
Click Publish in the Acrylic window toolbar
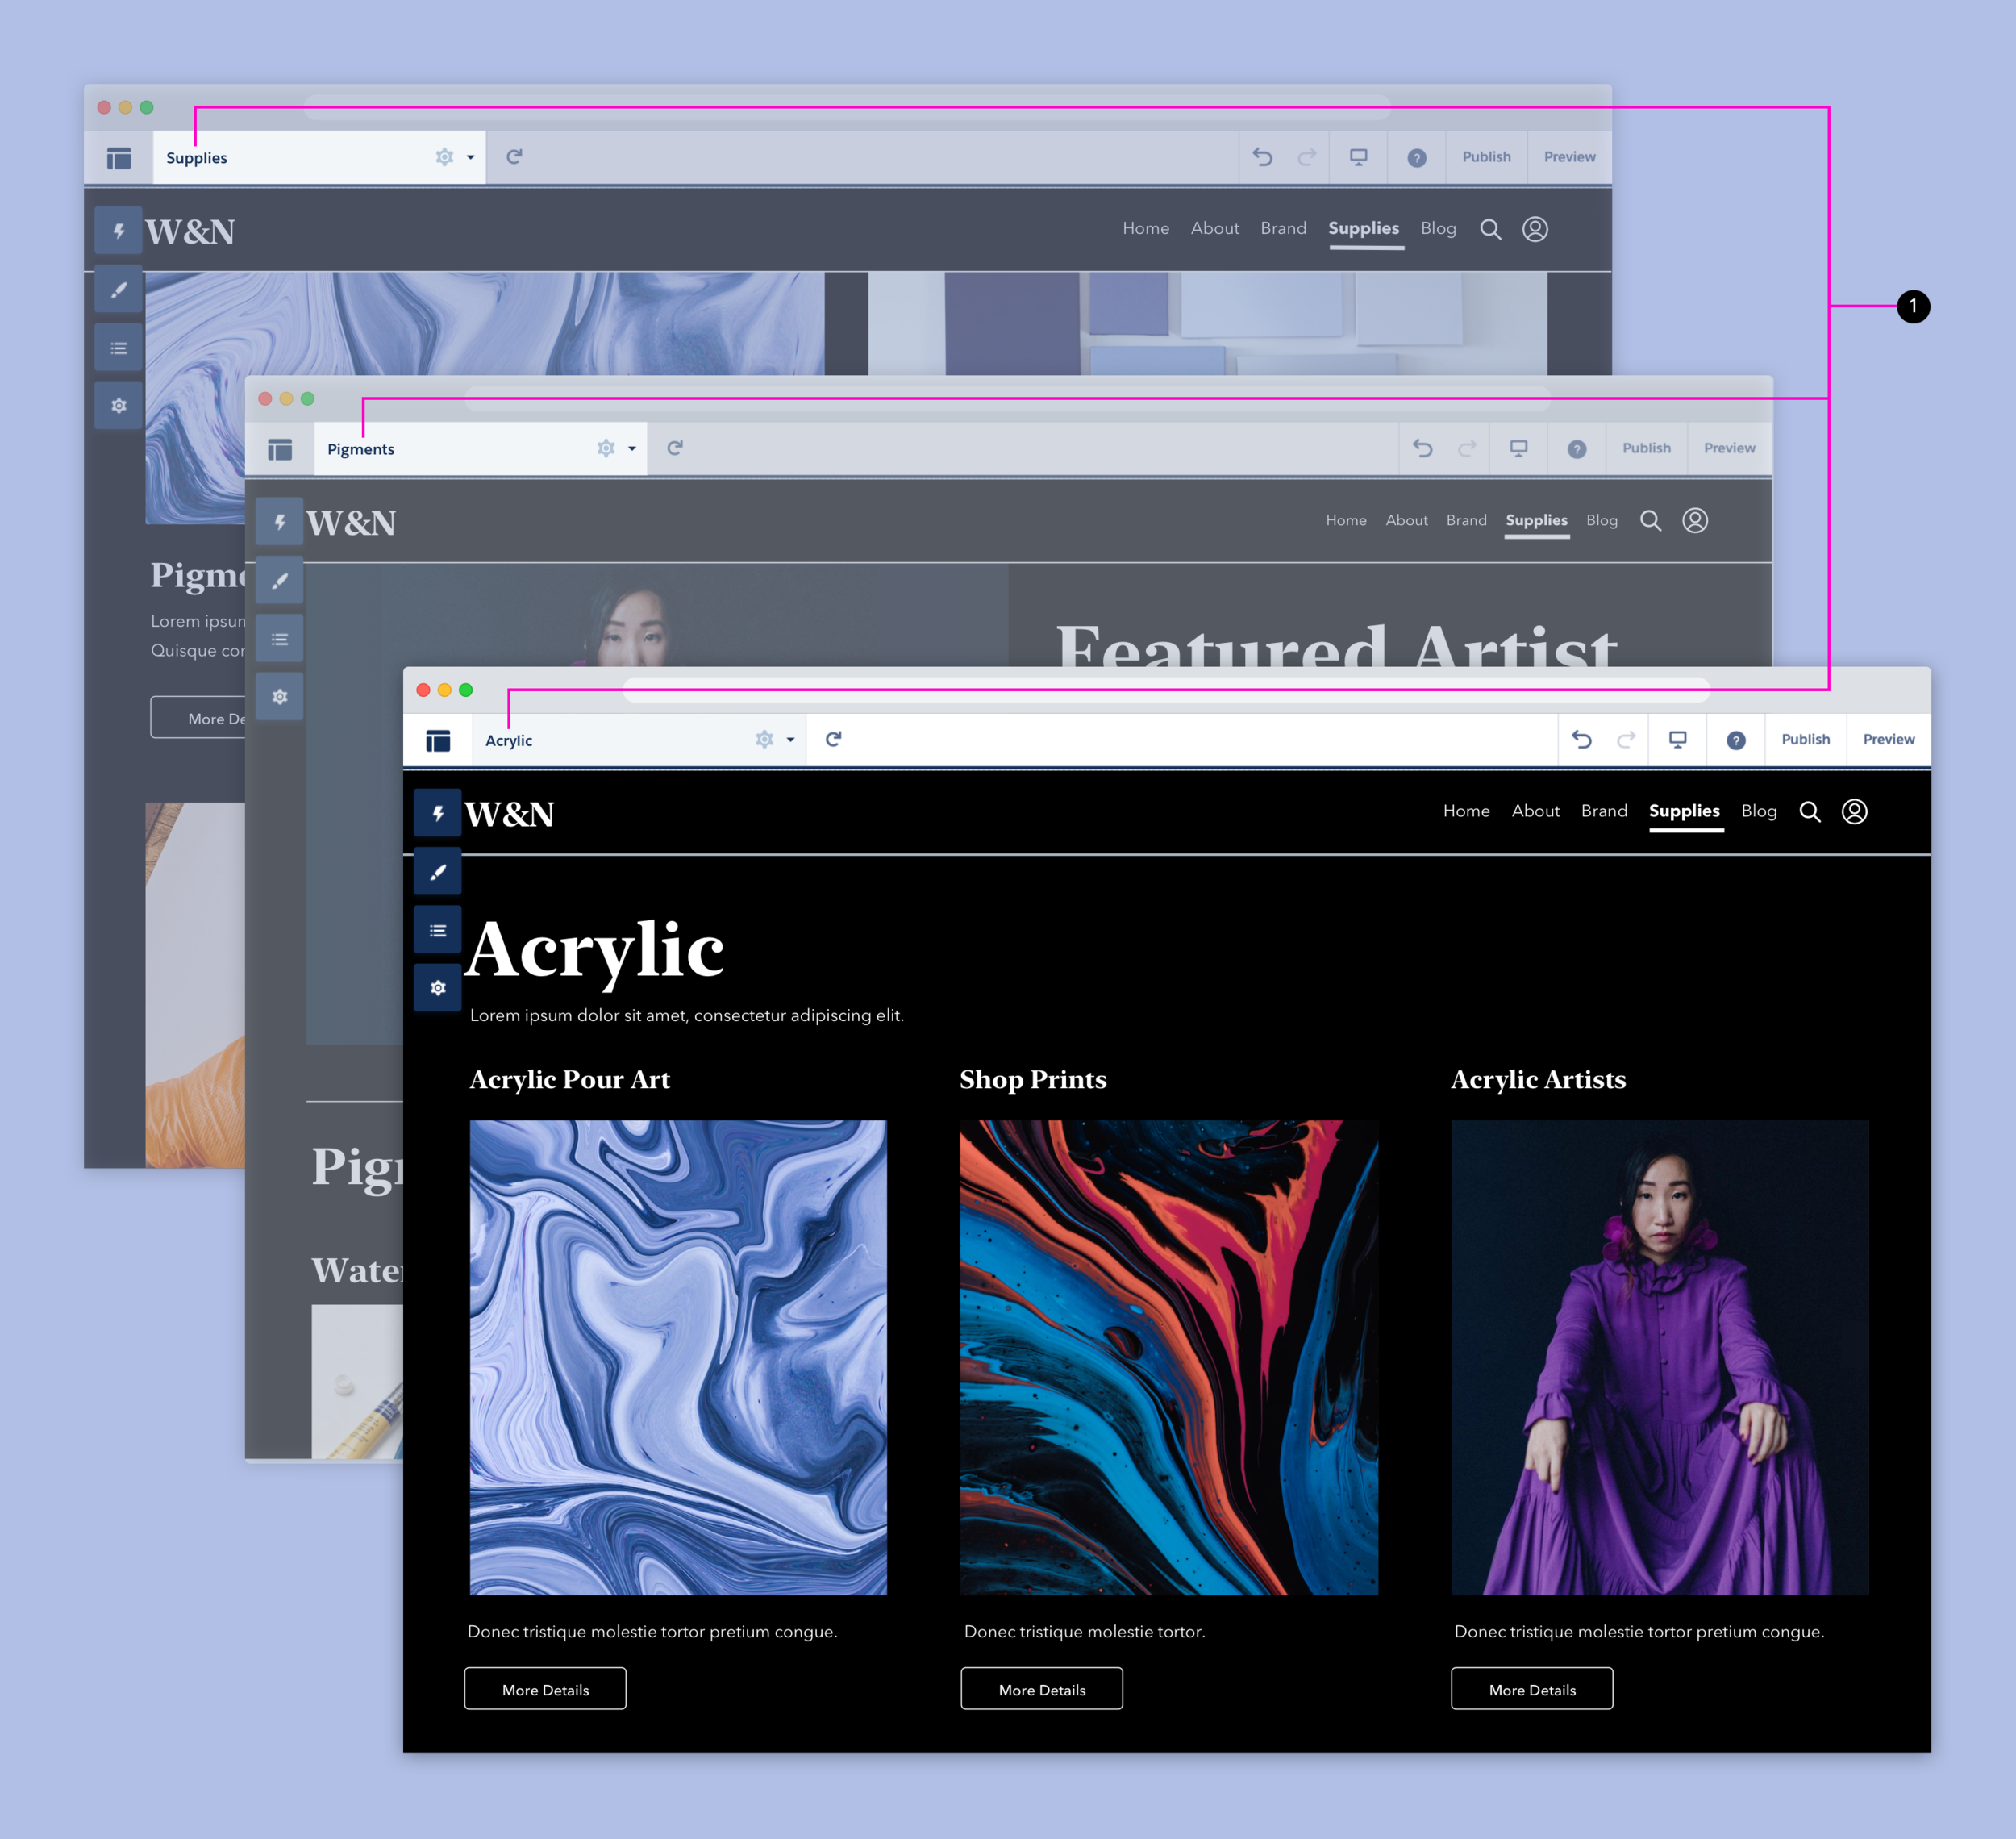point(1805,739)
